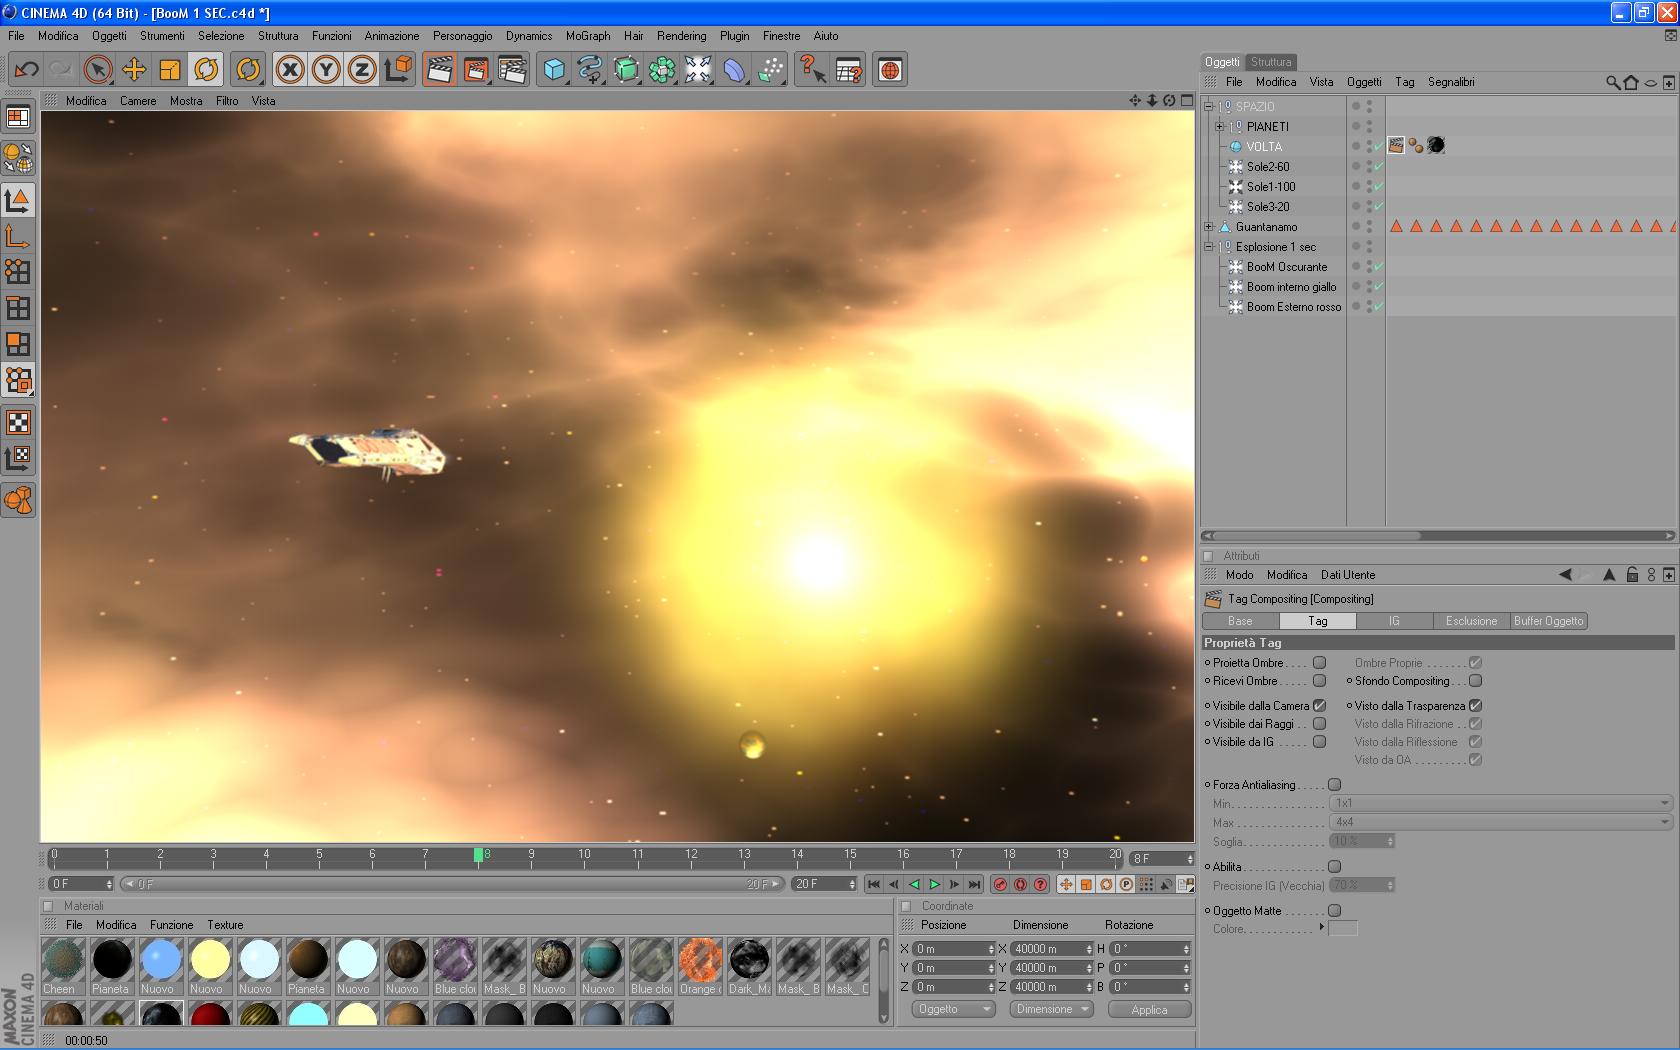
Task: Click the Applica button
Action: click(1149, 1009)
